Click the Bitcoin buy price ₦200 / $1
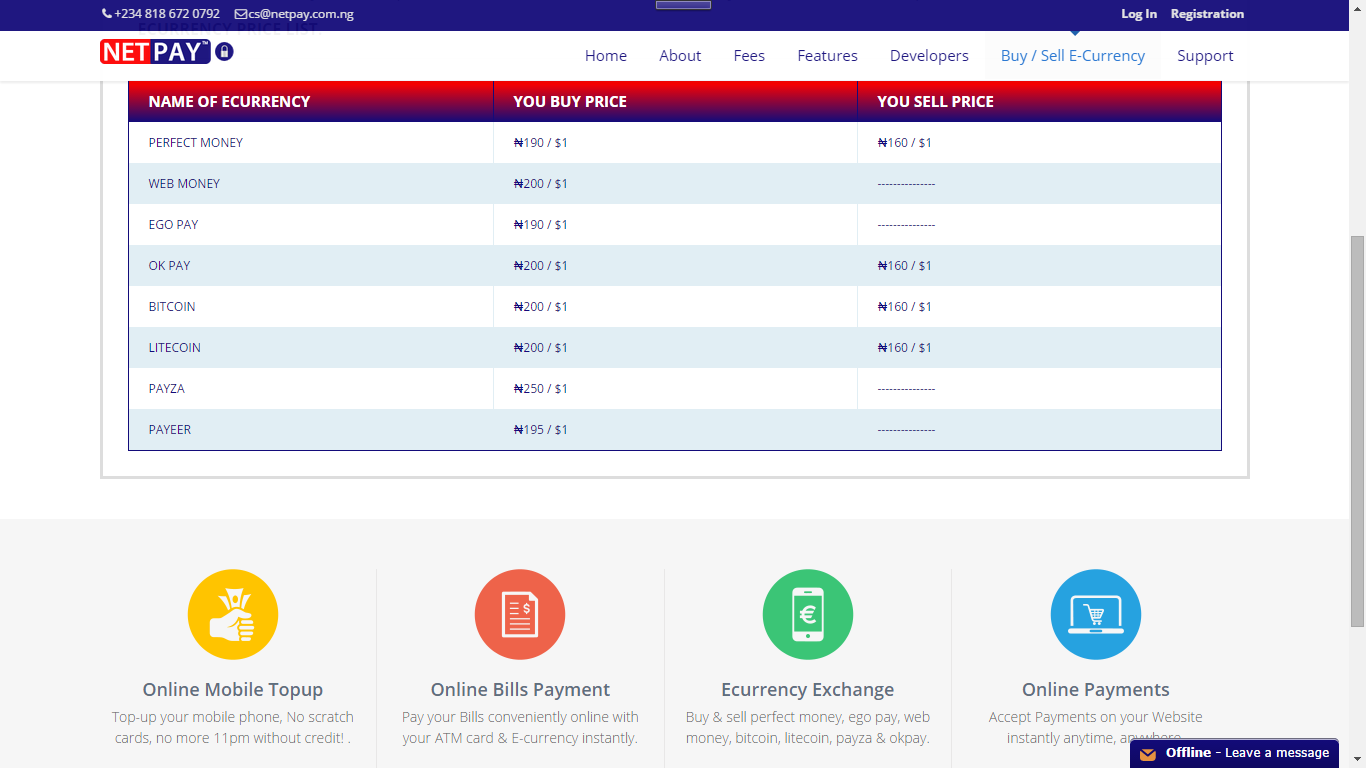 pyautogui.click(x=540, y=307)
